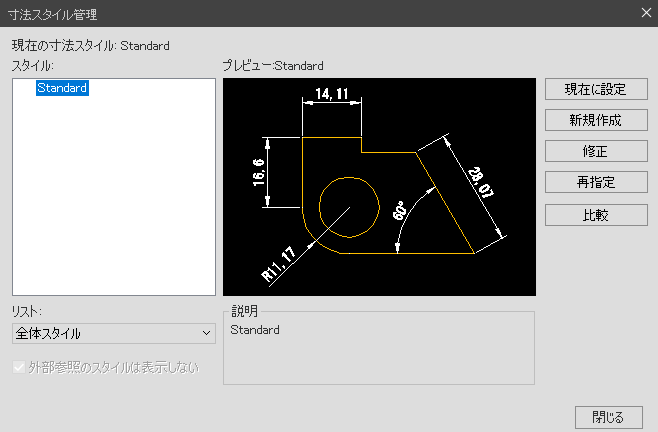This screenshot has height=432, width=658.
Task: Click the dimension style preview image
Action: pos(379,187)
